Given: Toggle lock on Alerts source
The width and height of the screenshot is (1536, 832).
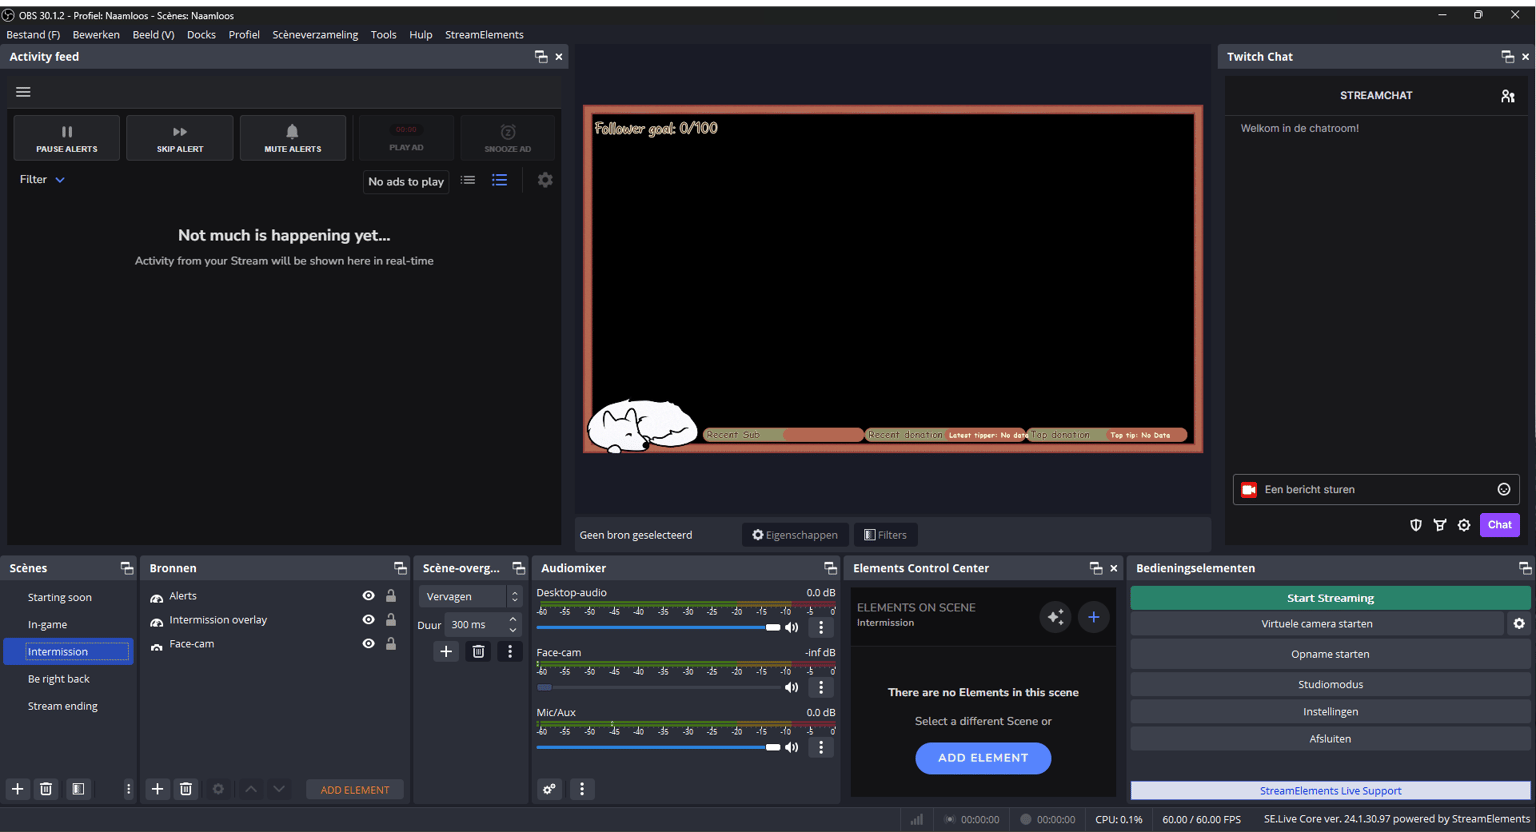Looking at the screenshot, I should [x=391, y=596].
